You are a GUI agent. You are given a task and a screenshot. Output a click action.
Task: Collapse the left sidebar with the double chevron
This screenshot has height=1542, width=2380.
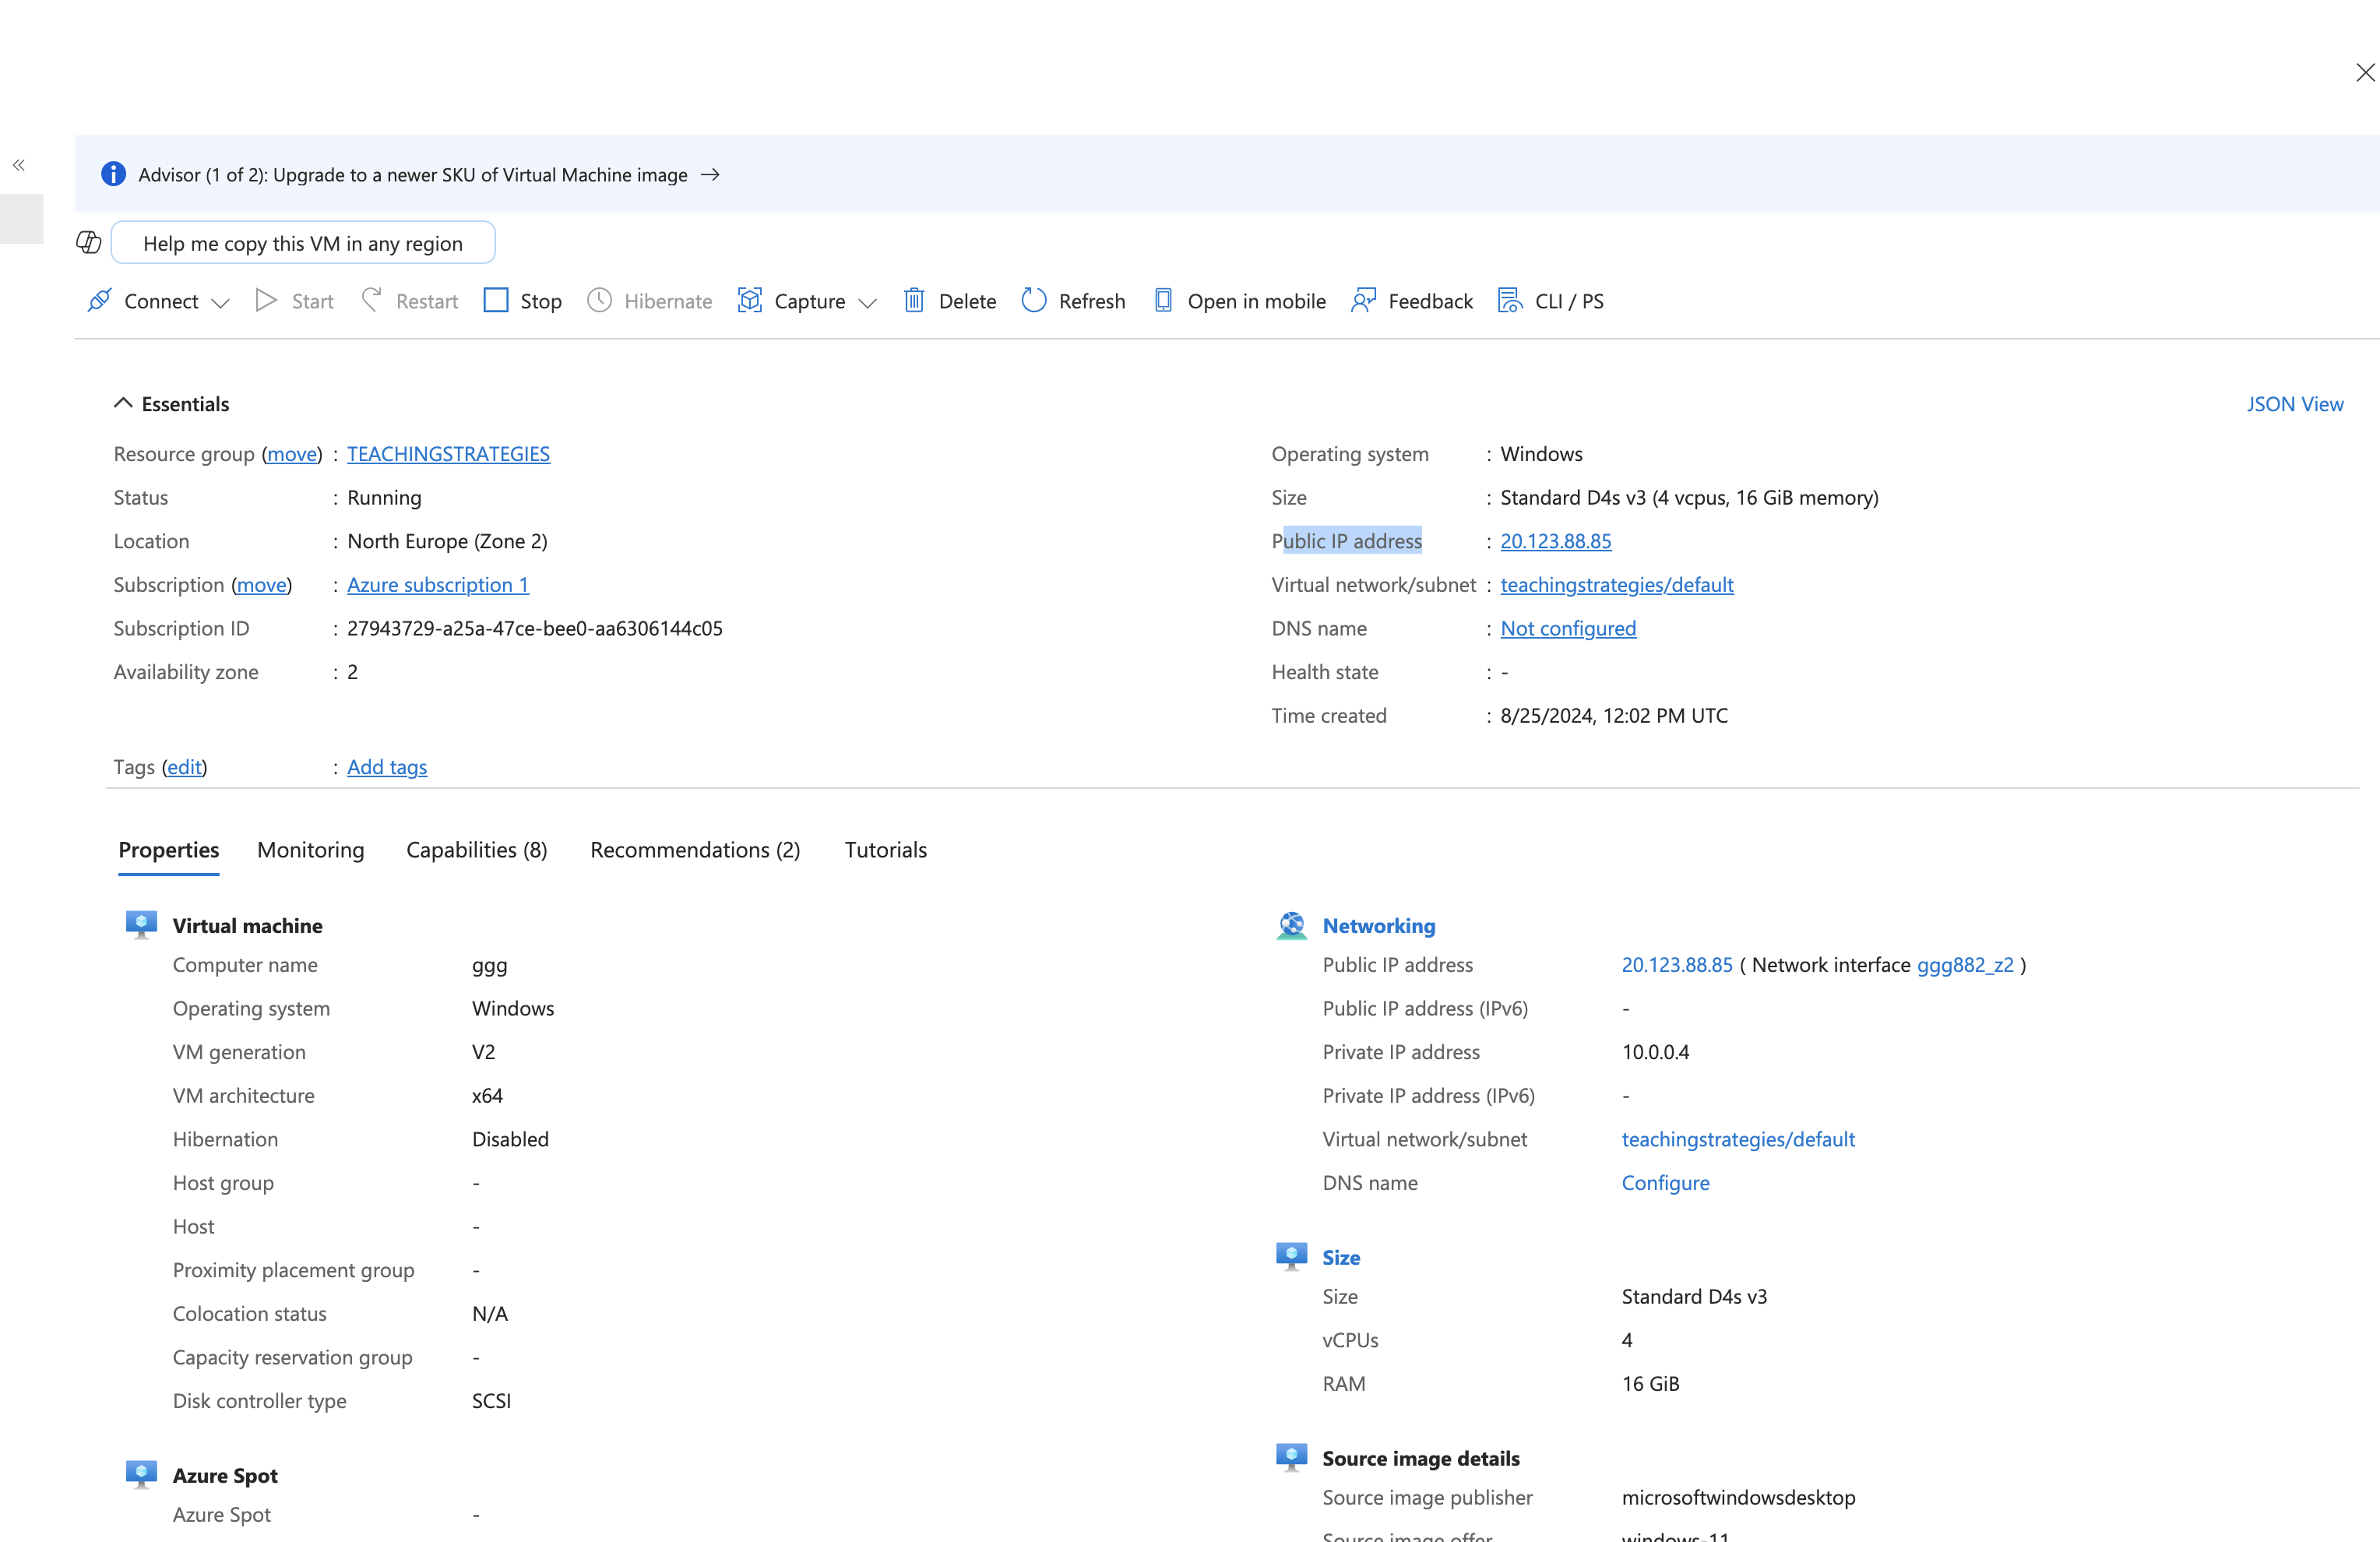pos(18,165)
